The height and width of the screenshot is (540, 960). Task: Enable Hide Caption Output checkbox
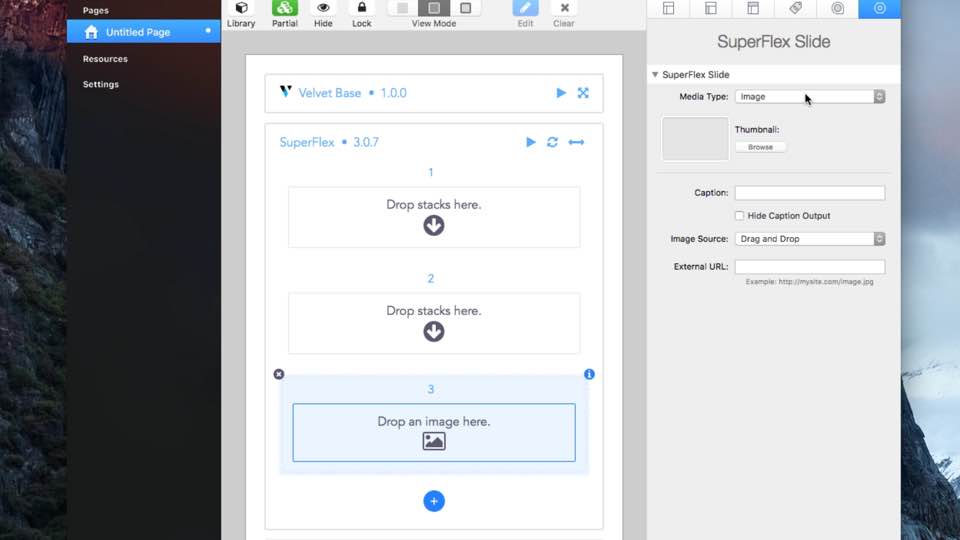click(x=740, y=216)
